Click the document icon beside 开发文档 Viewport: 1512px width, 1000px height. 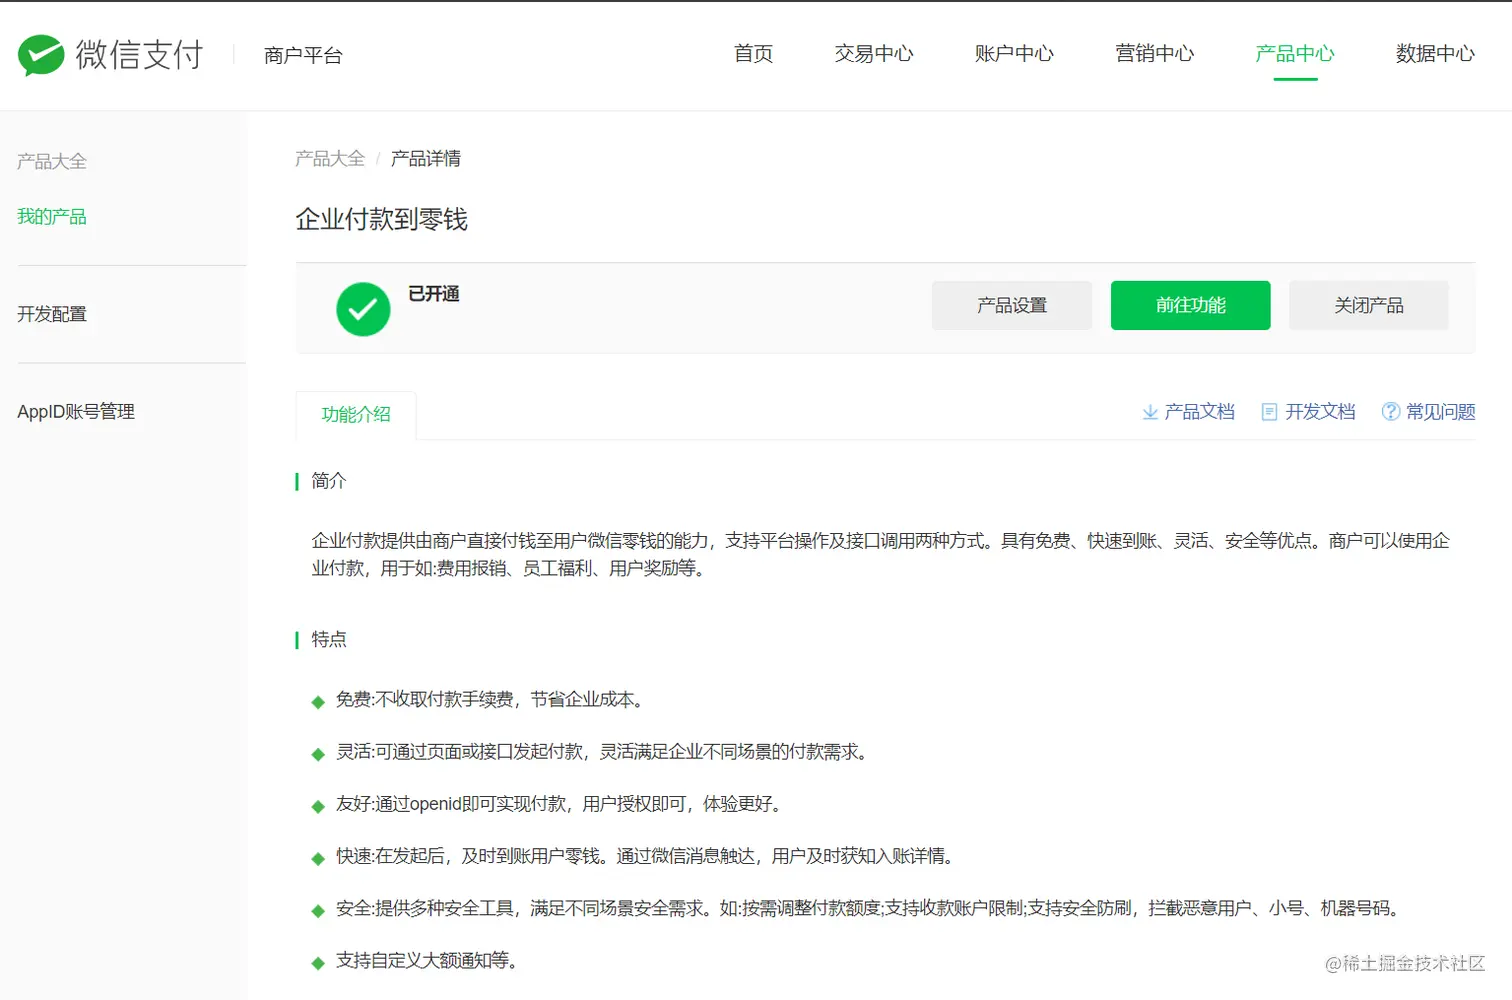1270,412
